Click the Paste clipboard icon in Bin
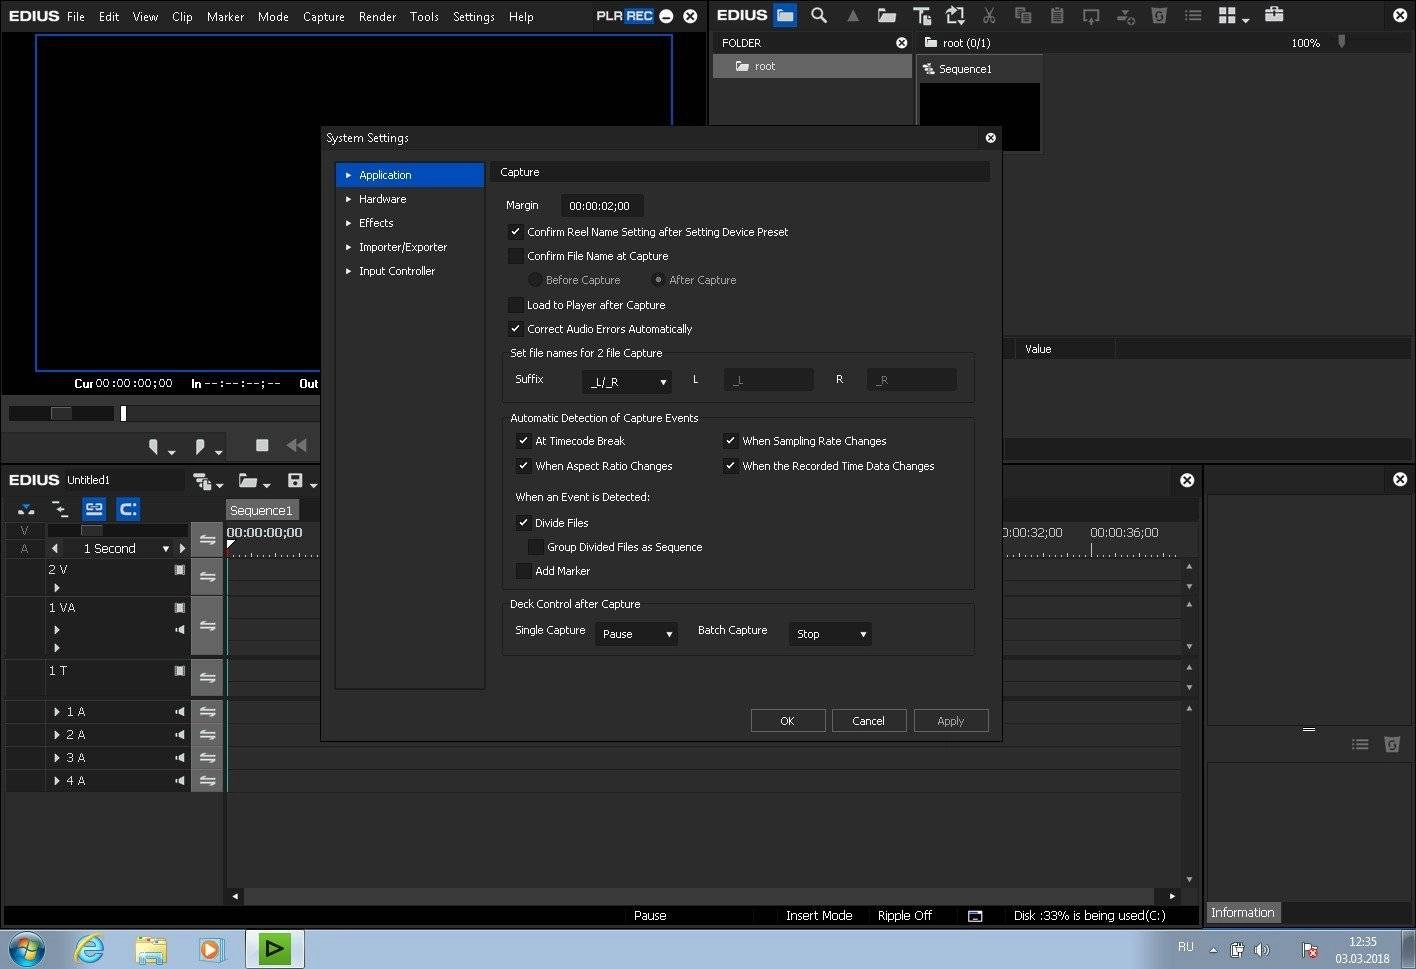This screenshot has width=1416, height=969. click(x=1057, y=15)
